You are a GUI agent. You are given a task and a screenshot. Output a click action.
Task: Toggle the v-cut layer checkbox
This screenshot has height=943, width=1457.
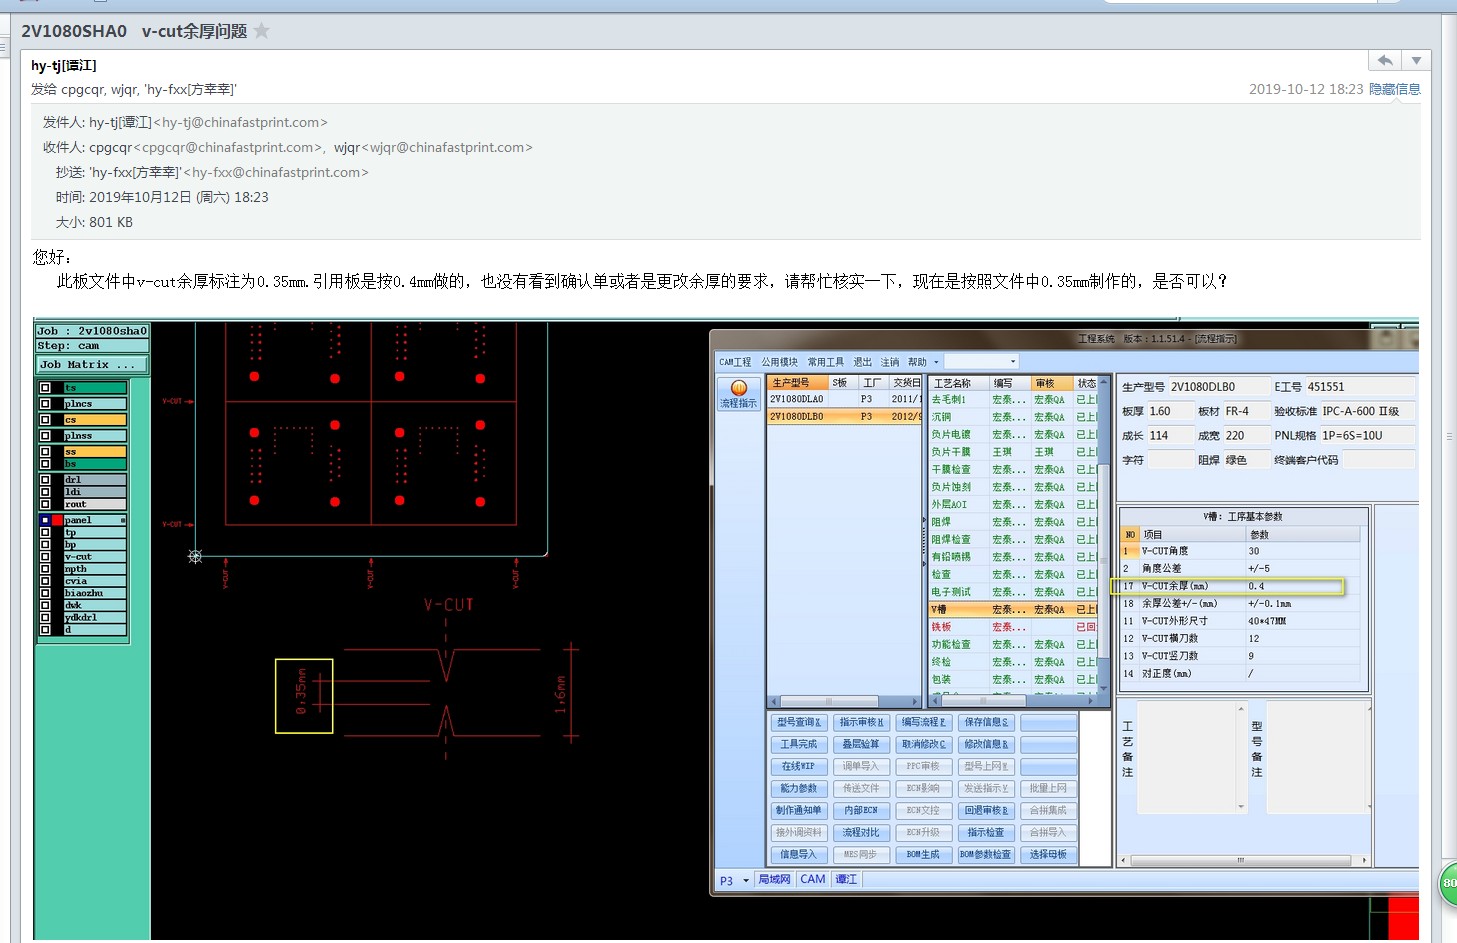(x=45, y=557)
